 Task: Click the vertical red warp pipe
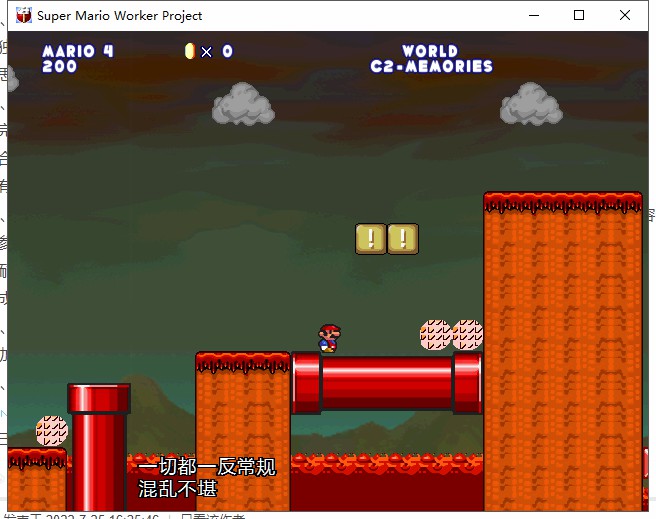click(x=99, y=447)
